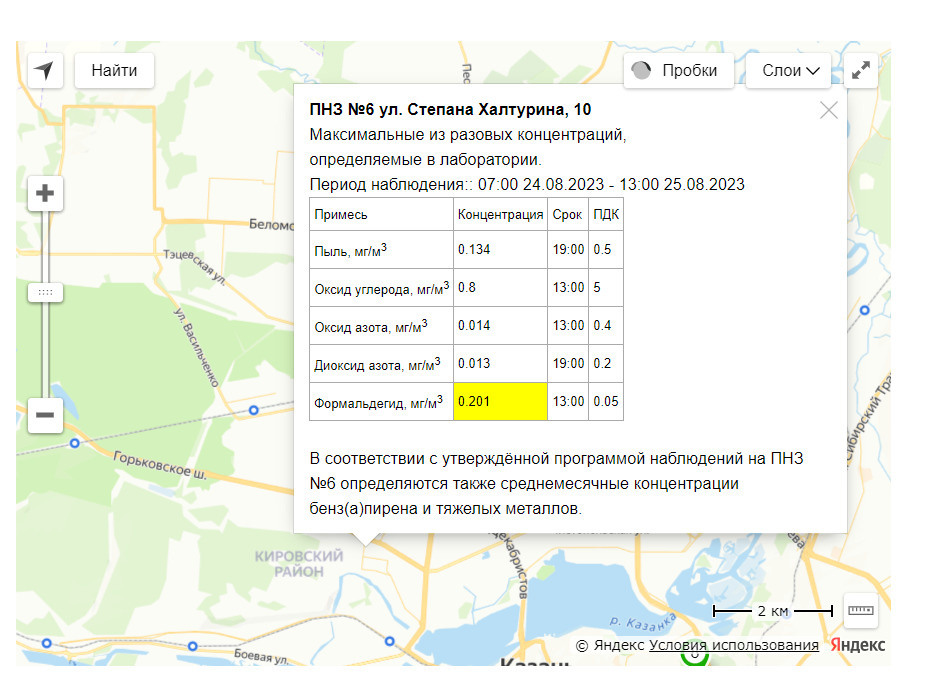This screenshot has height=695, width=937.
Task: Click the Яндекс logo
Action: [857, 645]
